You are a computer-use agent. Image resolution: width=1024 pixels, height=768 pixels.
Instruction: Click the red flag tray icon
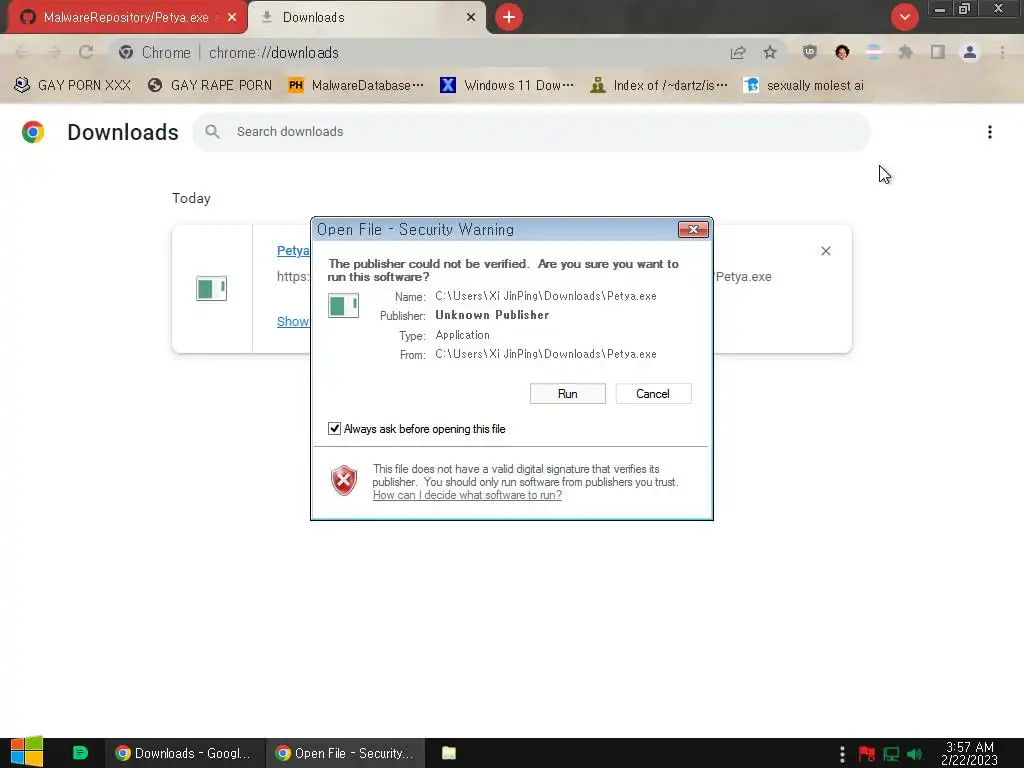coord(867,754)
